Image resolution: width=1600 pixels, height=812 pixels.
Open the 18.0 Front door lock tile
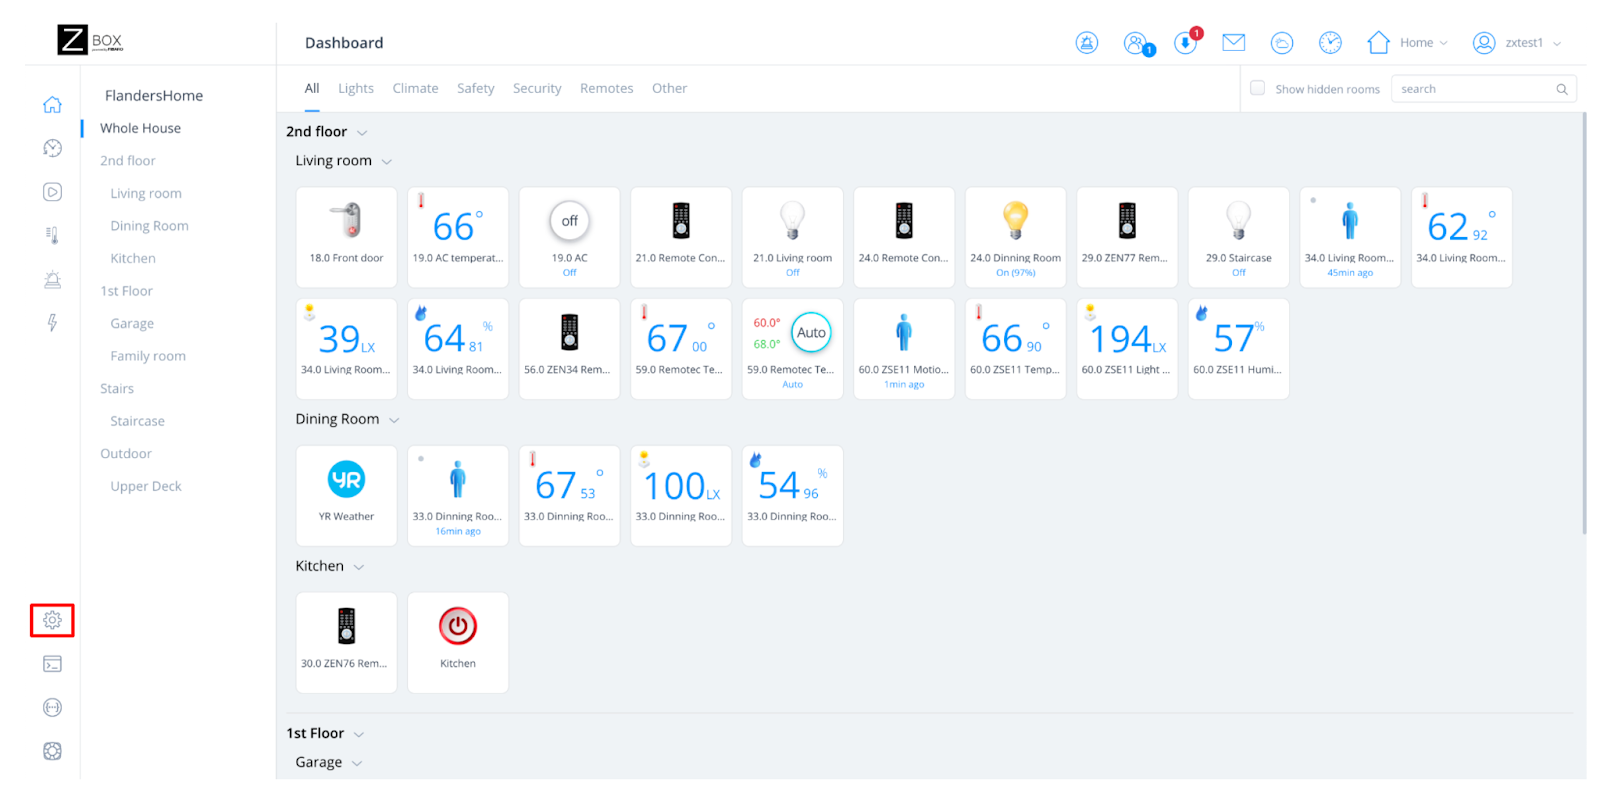tap(346, 237)
